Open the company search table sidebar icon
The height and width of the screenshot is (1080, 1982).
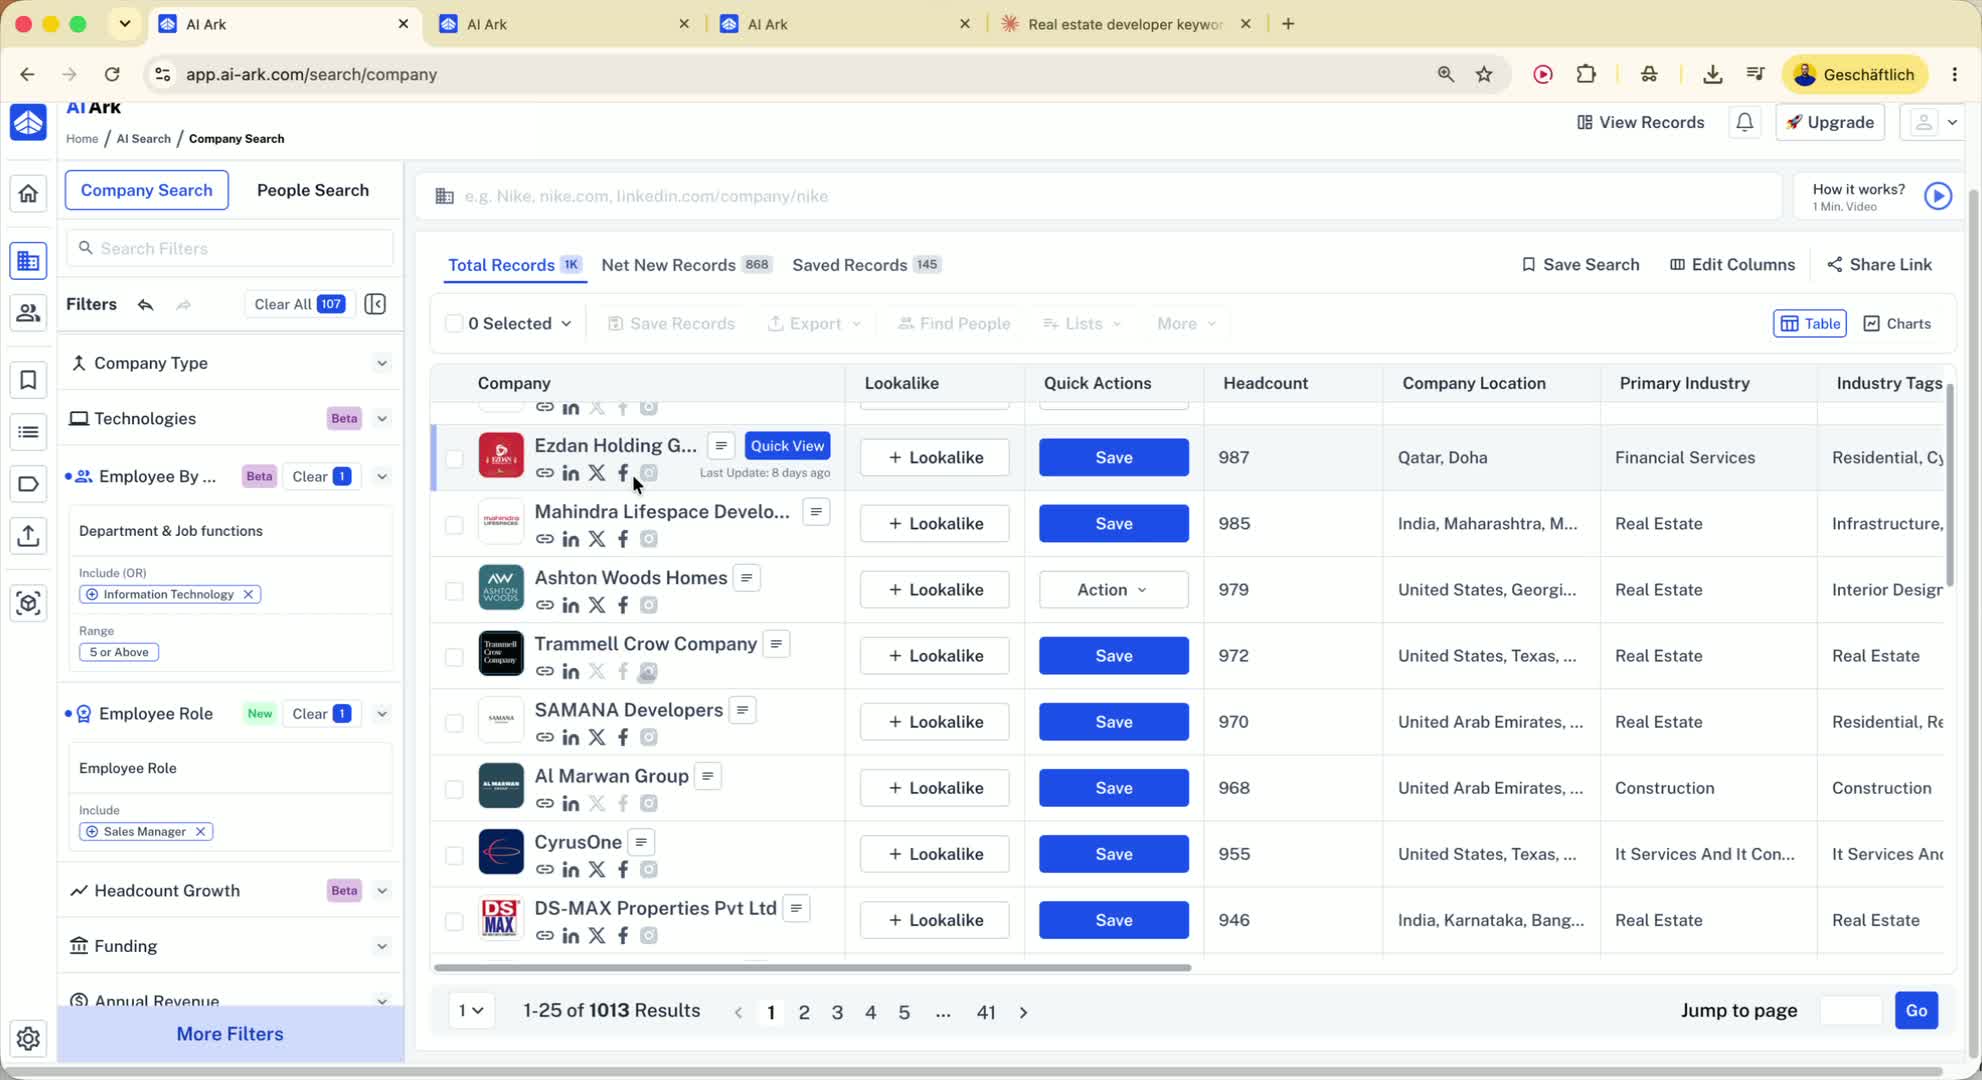[x=28, y=261]
